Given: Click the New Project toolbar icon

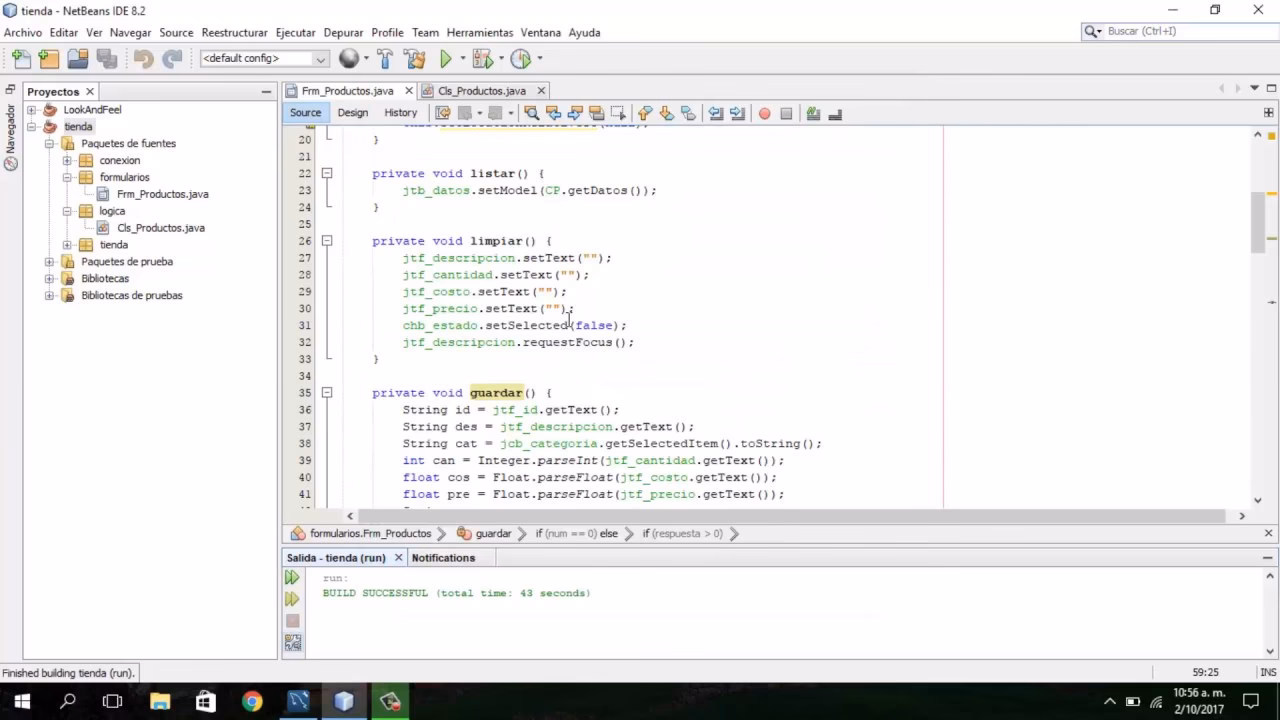Looking at the screenshot, I should pyautogui.click(x=49, y=59).
